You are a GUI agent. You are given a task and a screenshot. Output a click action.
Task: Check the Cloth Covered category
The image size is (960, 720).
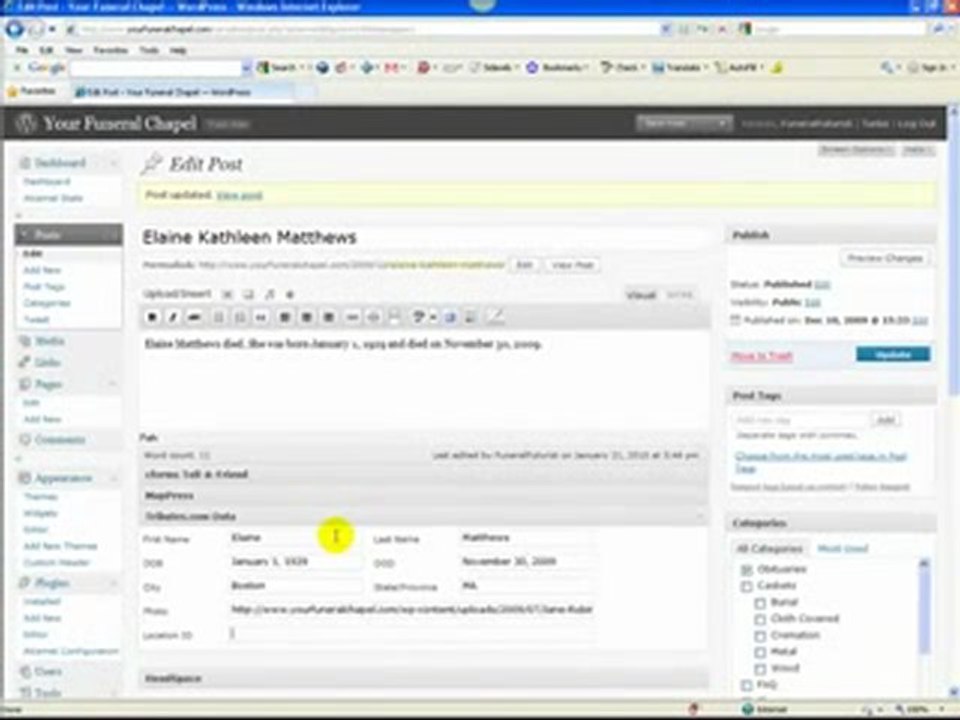pyautogui.click(x=760, y=620)
